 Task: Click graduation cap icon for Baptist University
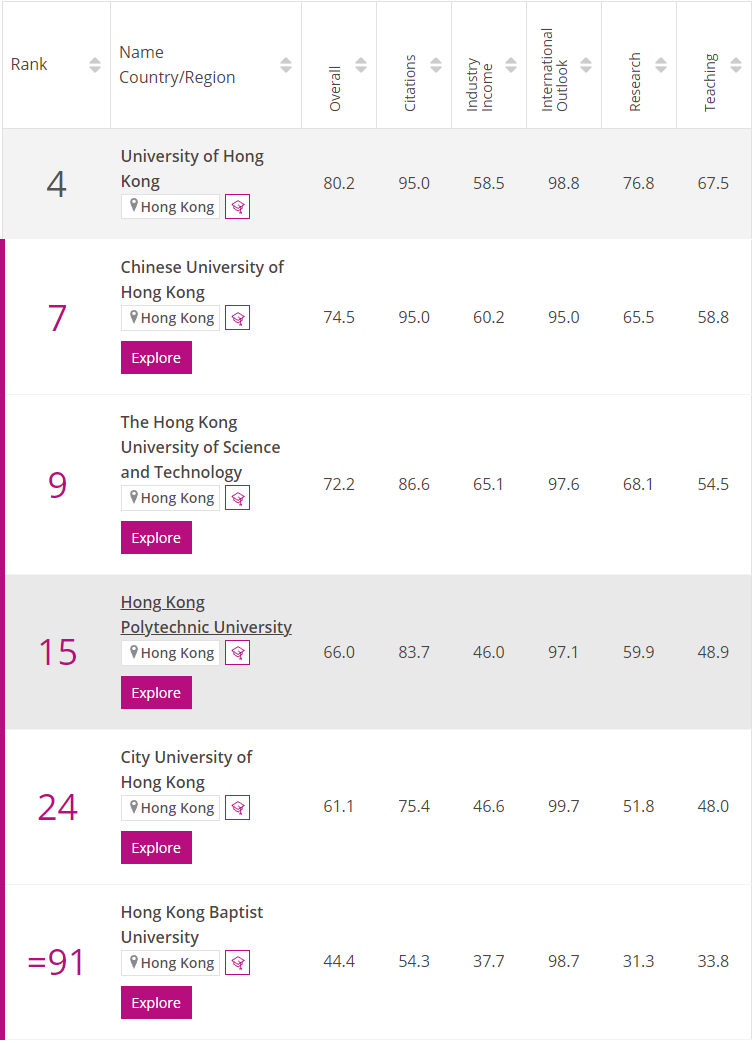click(237, 963)
